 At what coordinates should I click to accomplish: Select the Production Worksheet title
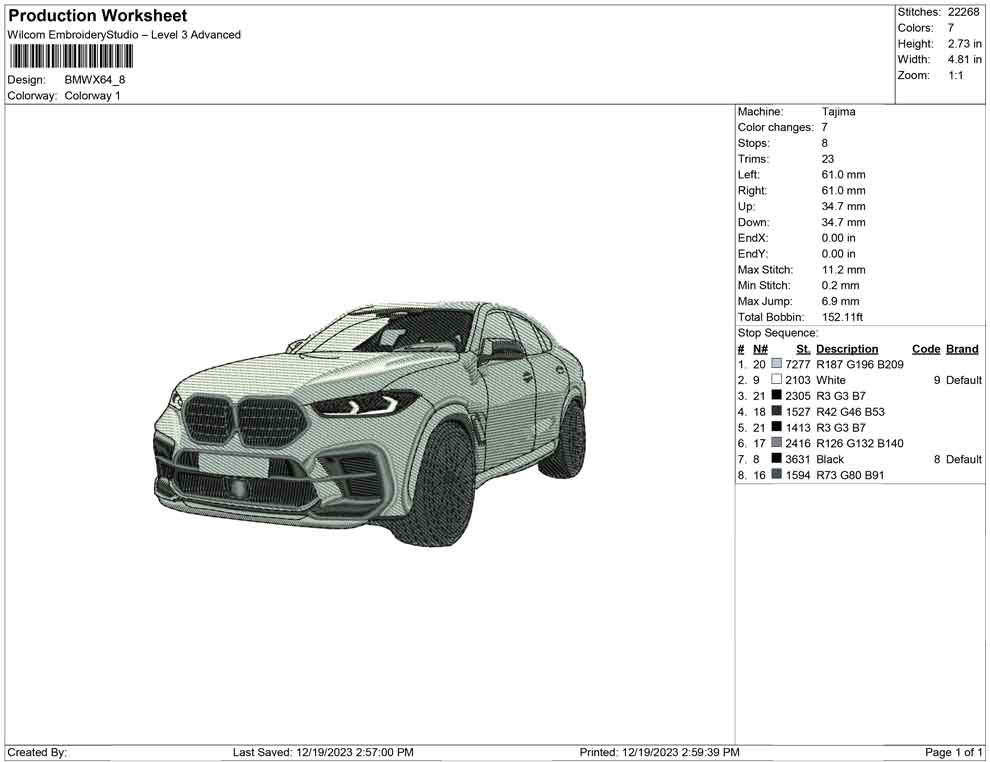[97, 16]
